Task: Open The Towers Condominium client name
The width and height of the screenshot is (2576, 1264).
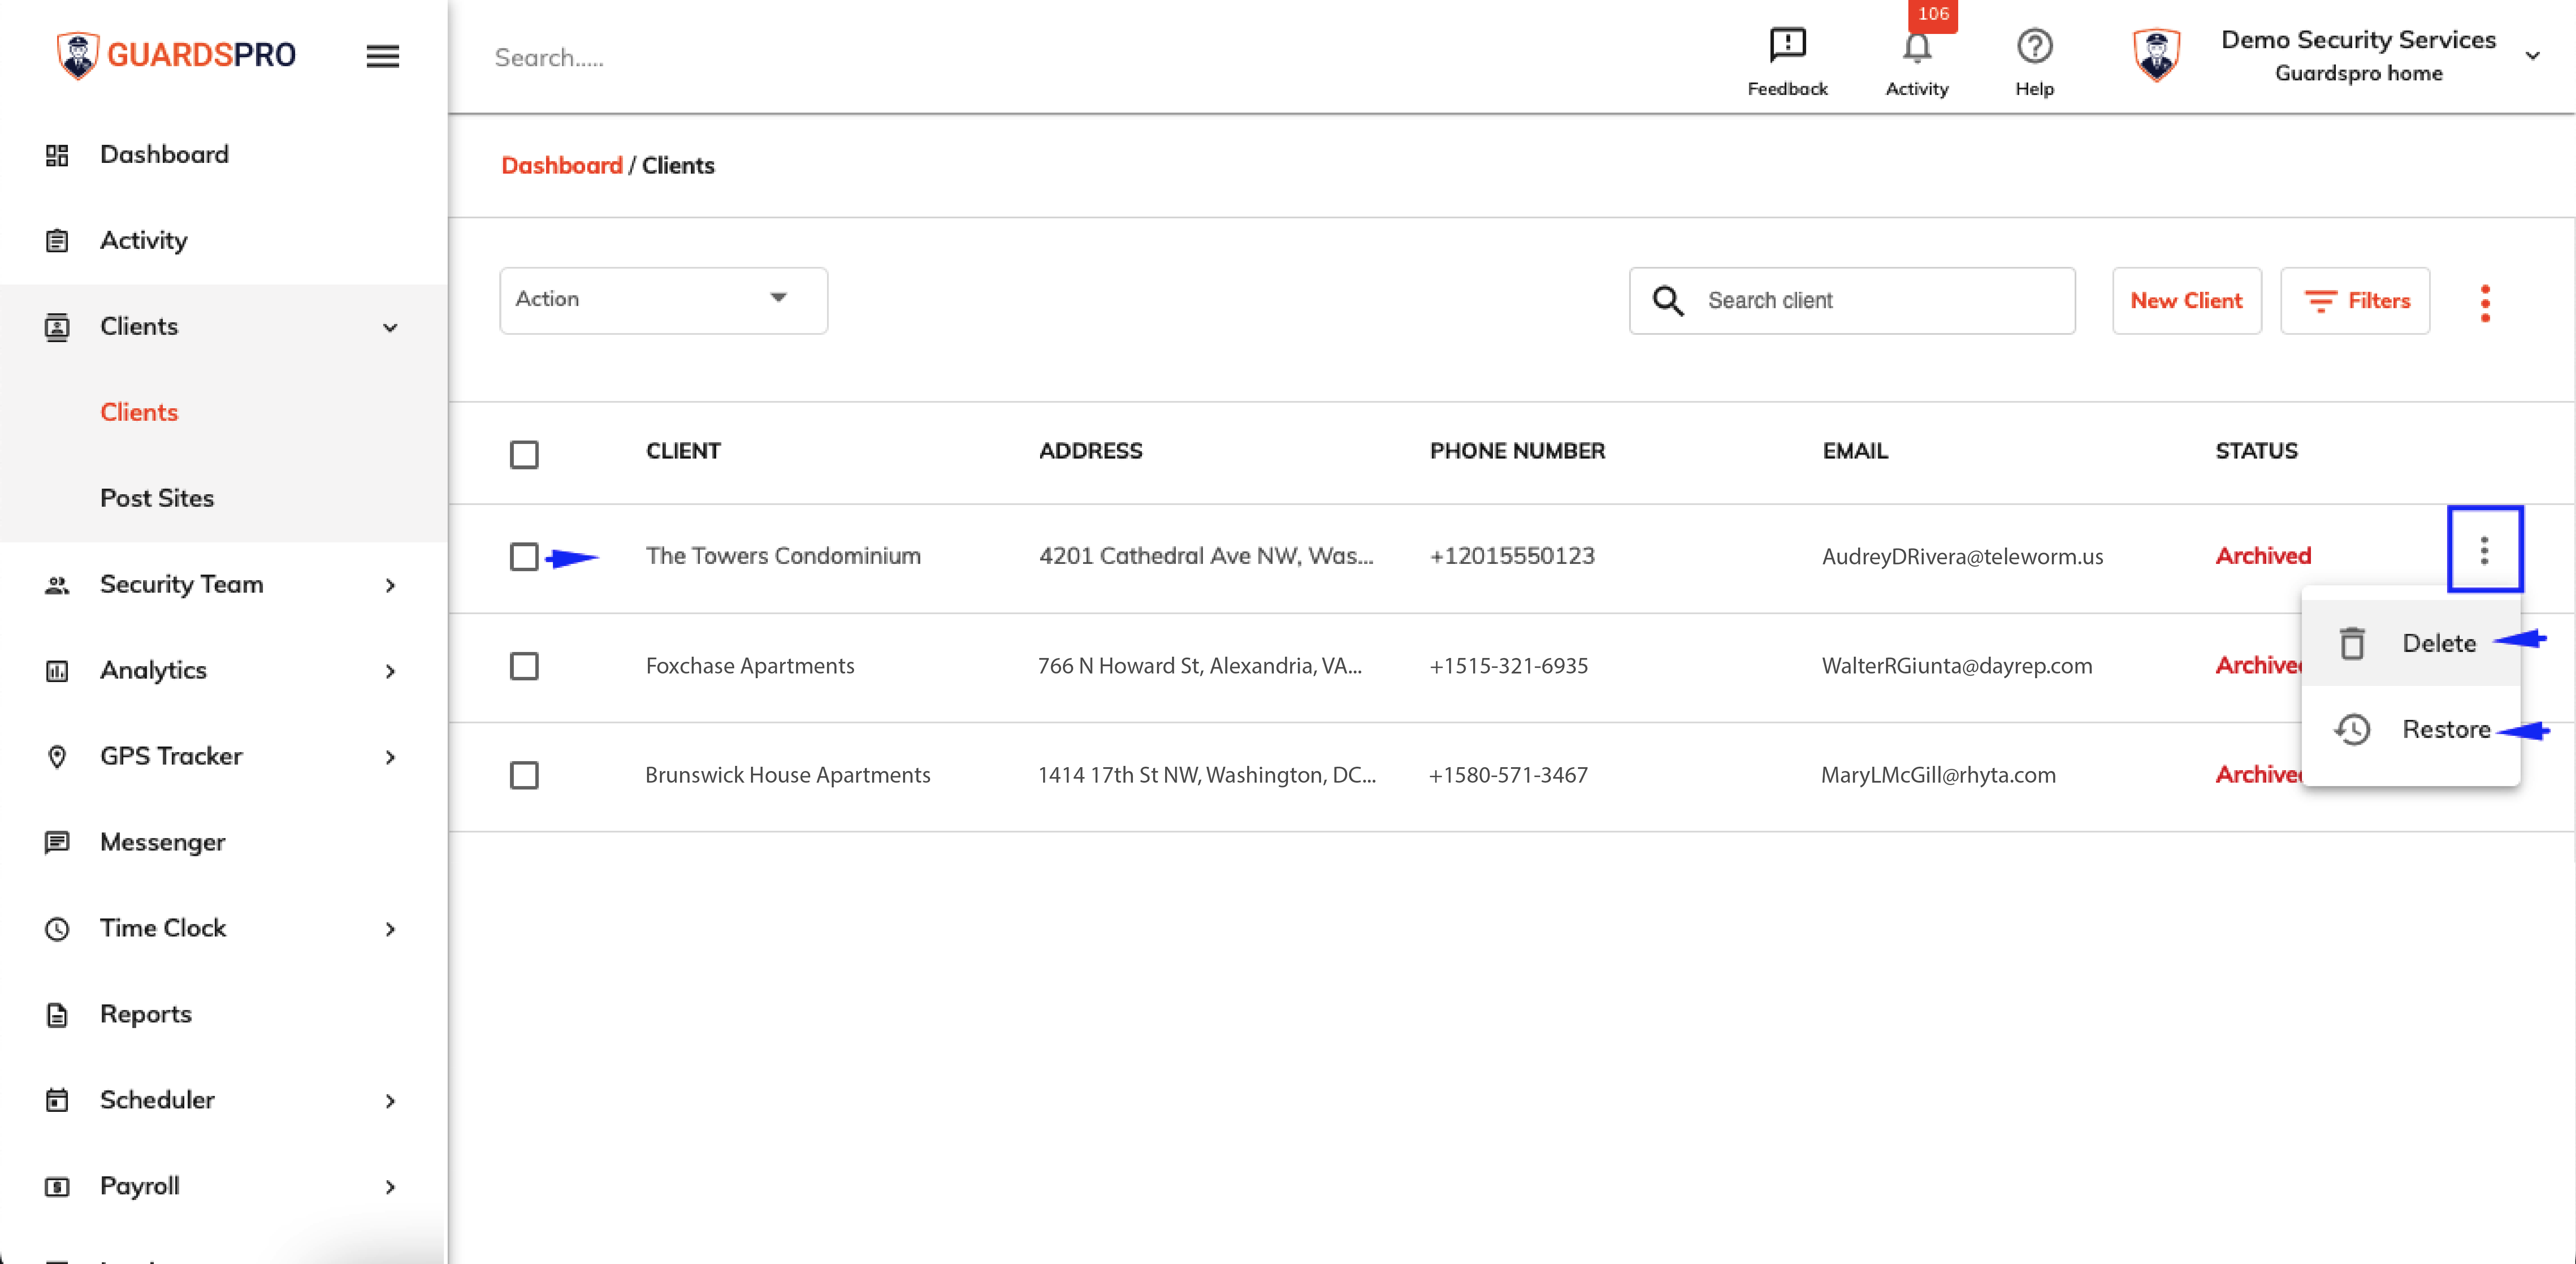Action: (783, 556)
